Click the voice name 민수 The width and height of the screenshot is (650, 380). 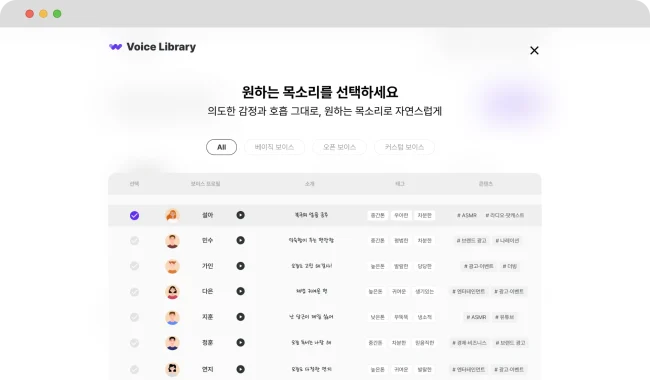click(x=207, y=240)
